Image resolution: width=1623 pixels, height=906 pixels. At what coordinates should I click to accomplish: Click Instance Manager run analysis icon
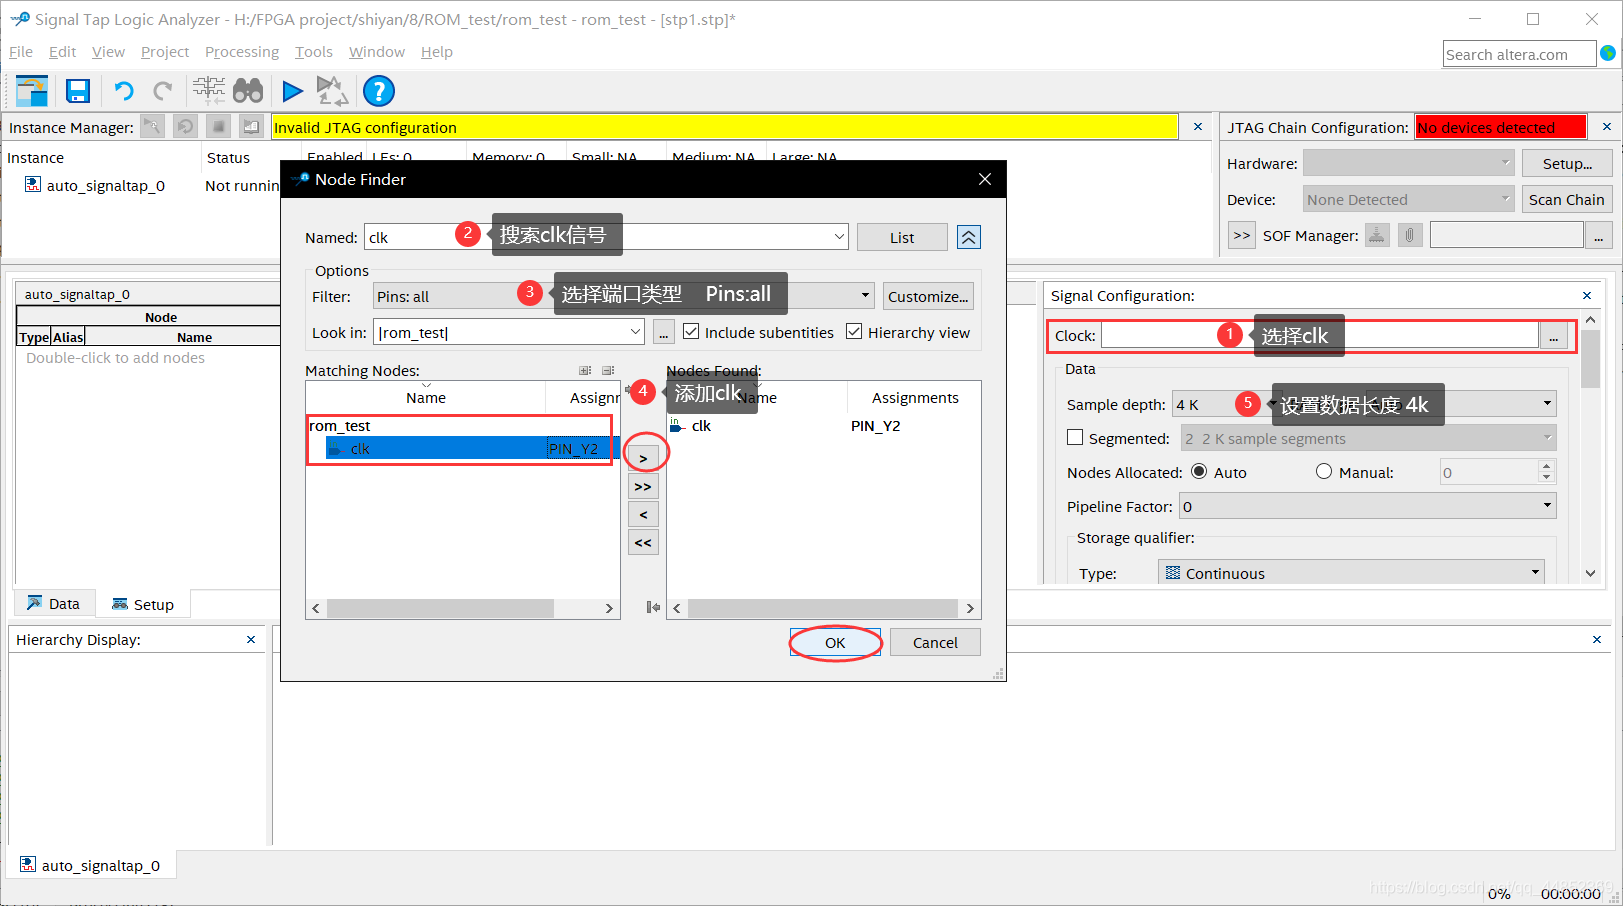point(152,127)
